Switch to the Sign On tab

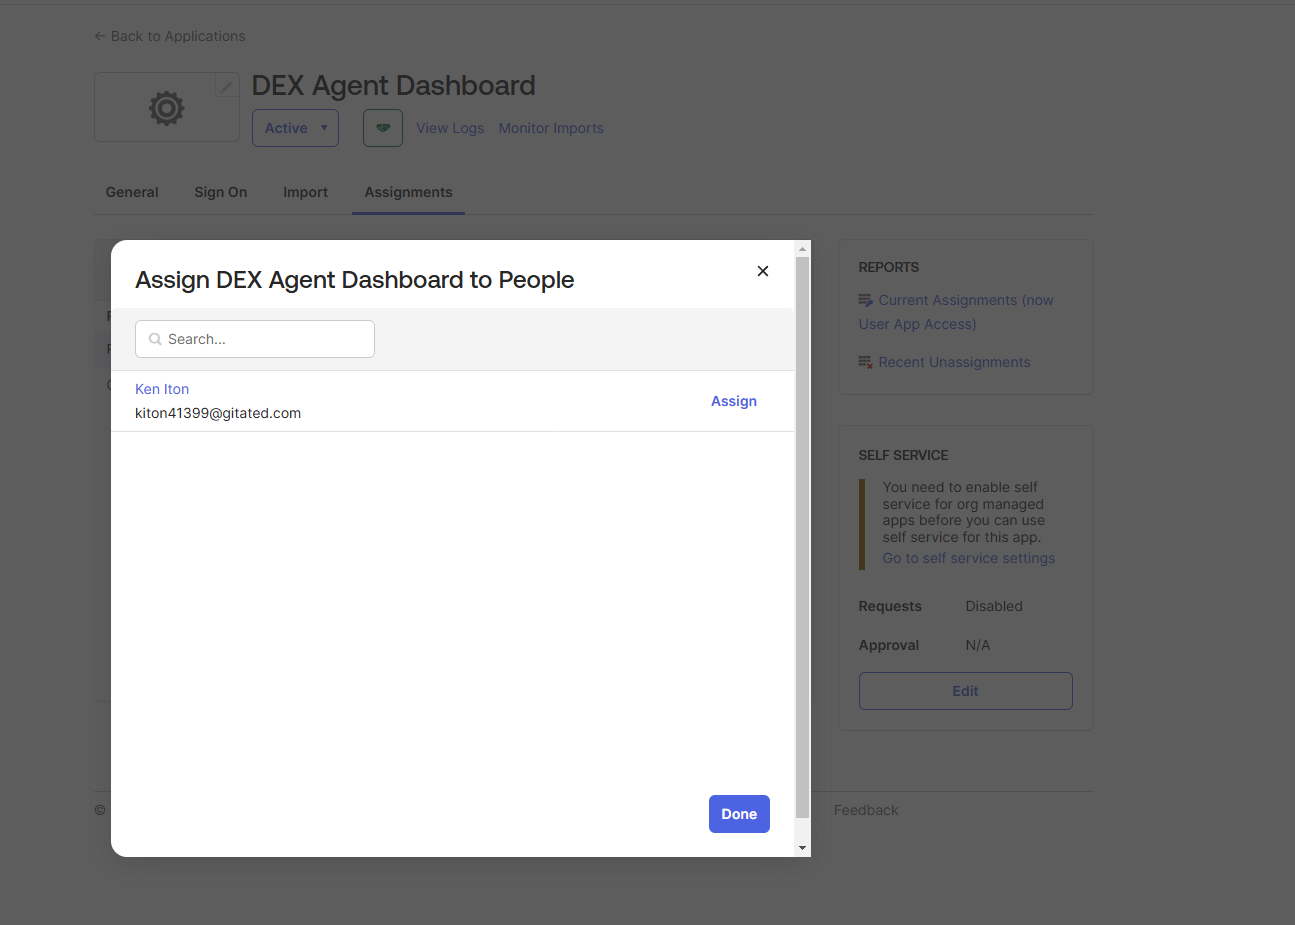[x=220, y=192]
